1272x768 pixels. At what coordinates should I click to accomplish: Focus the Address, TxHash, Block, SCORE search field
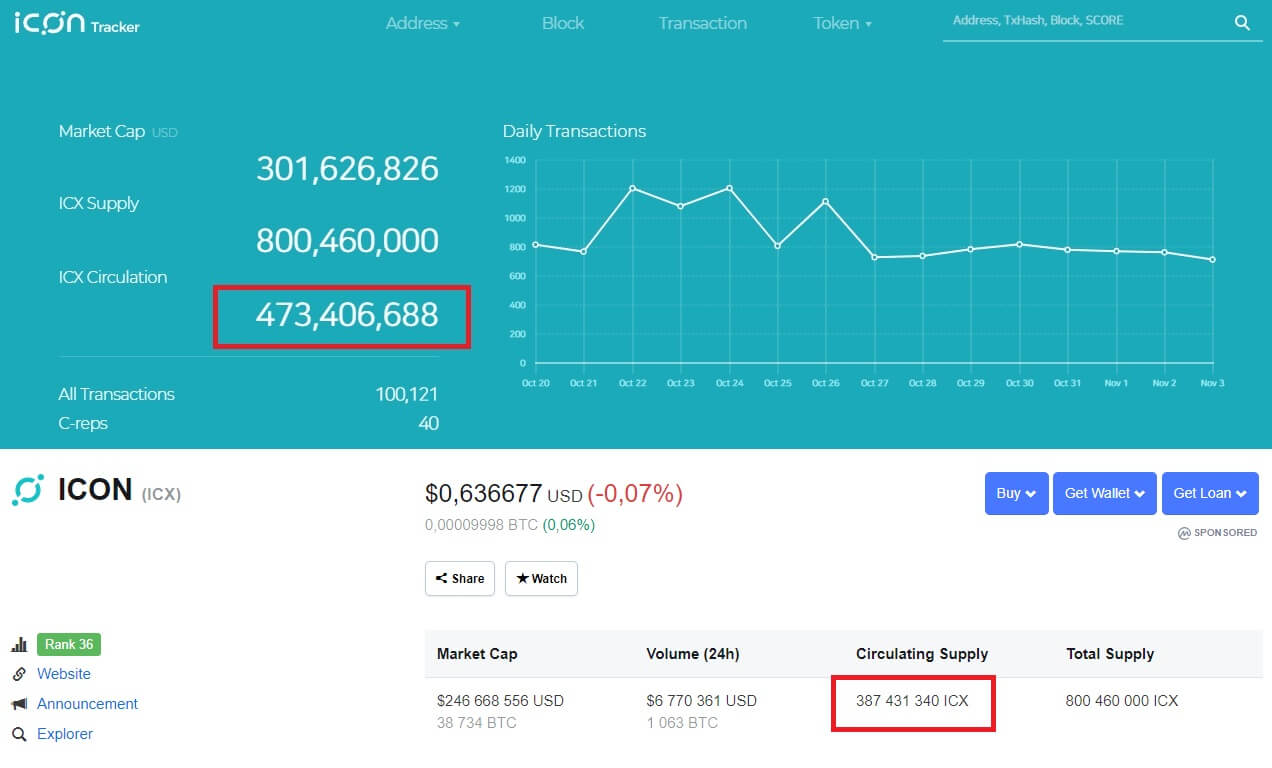click(1085, 21)
